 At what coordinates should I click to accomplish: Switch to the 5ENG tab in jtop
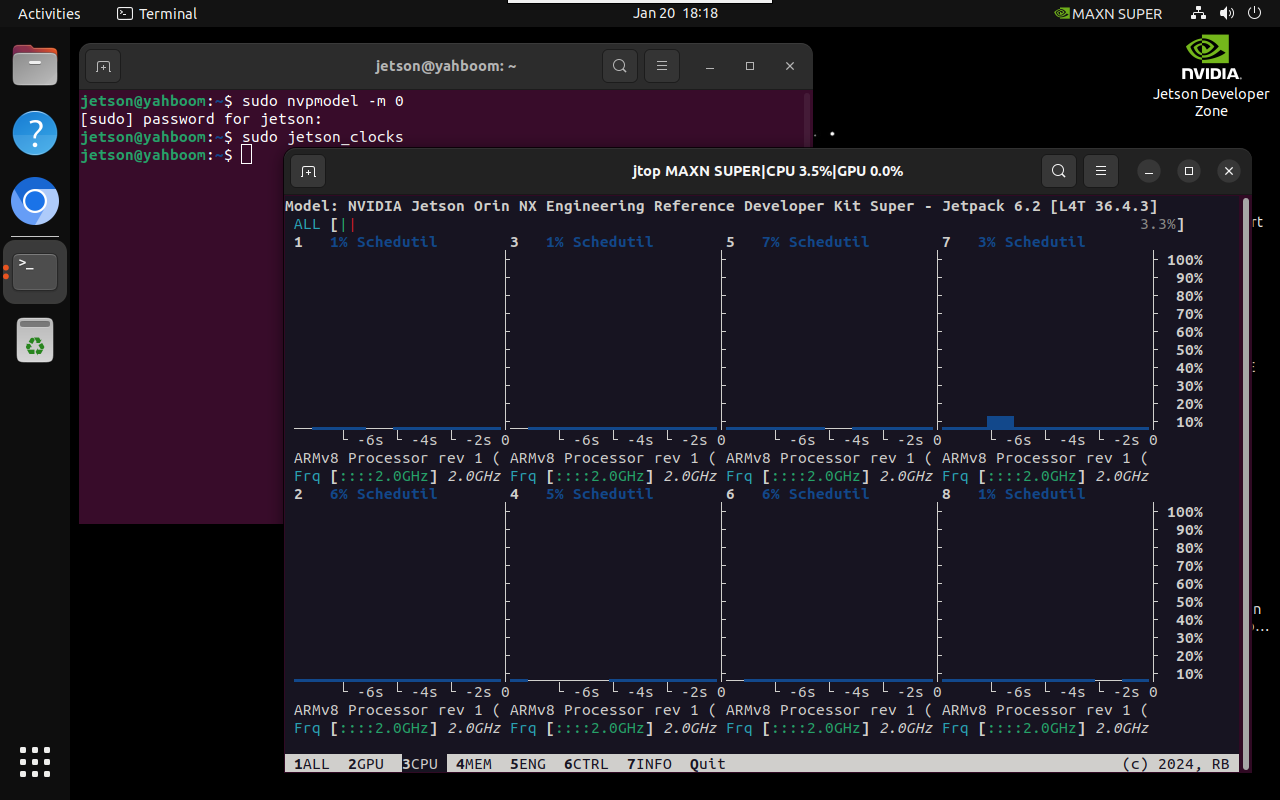tap(528, 764)
